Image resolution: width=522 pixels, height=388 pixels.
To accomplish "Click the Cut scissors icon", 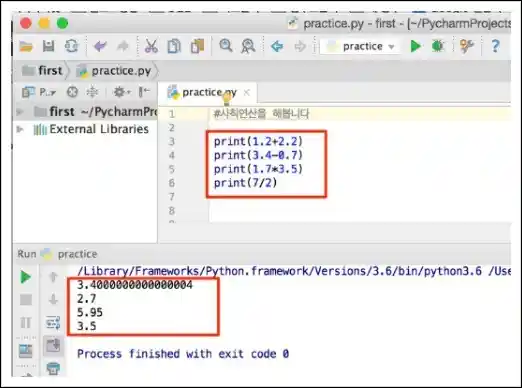I will (x=151, y=46).
